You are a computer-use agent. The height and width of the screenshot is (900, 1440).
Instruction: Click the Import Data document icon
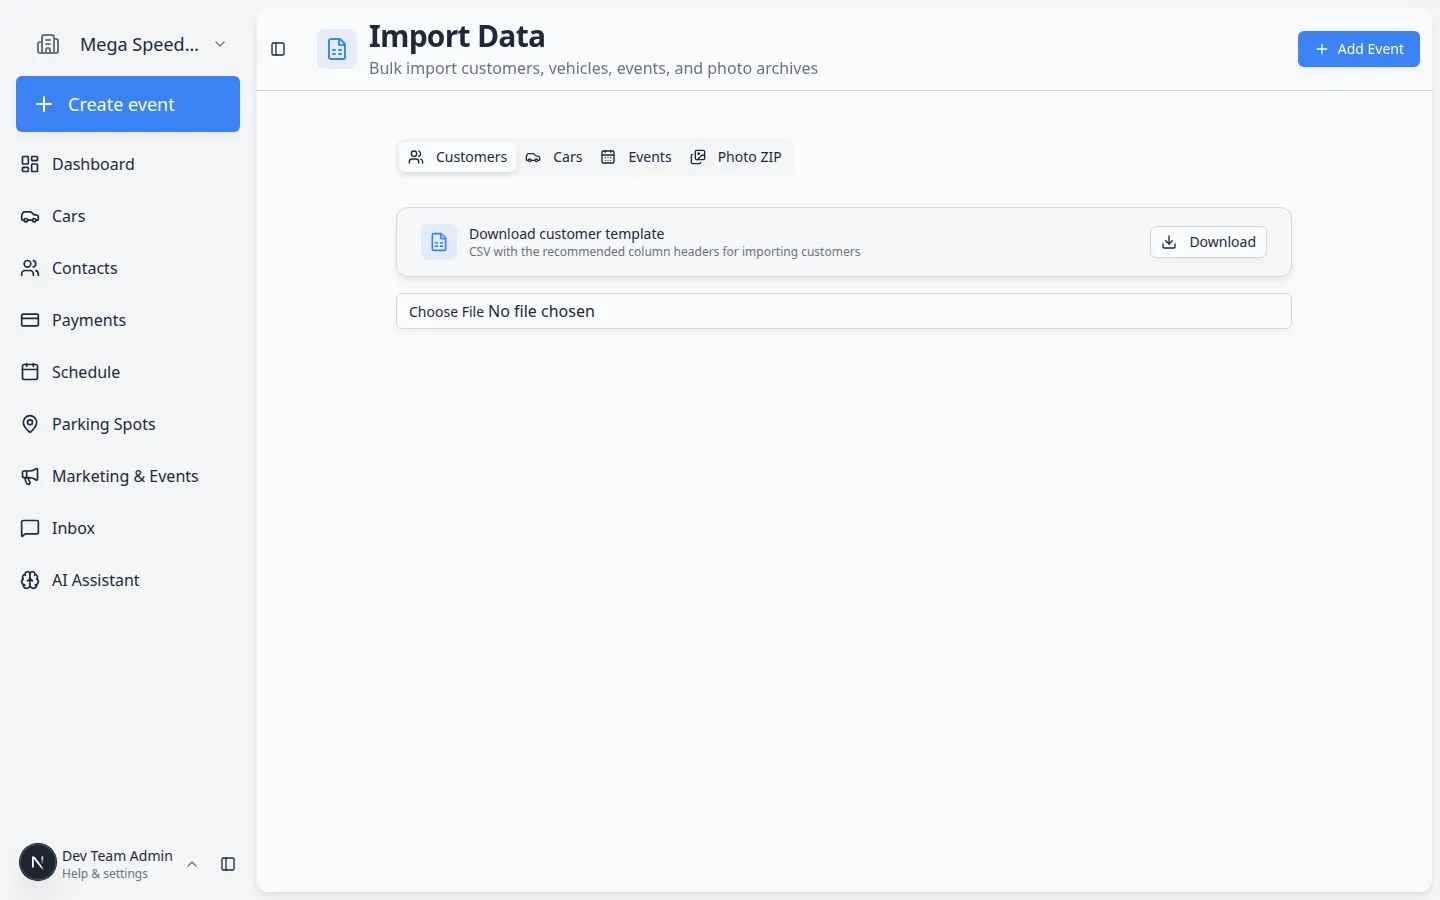click(x=337, y=49)
